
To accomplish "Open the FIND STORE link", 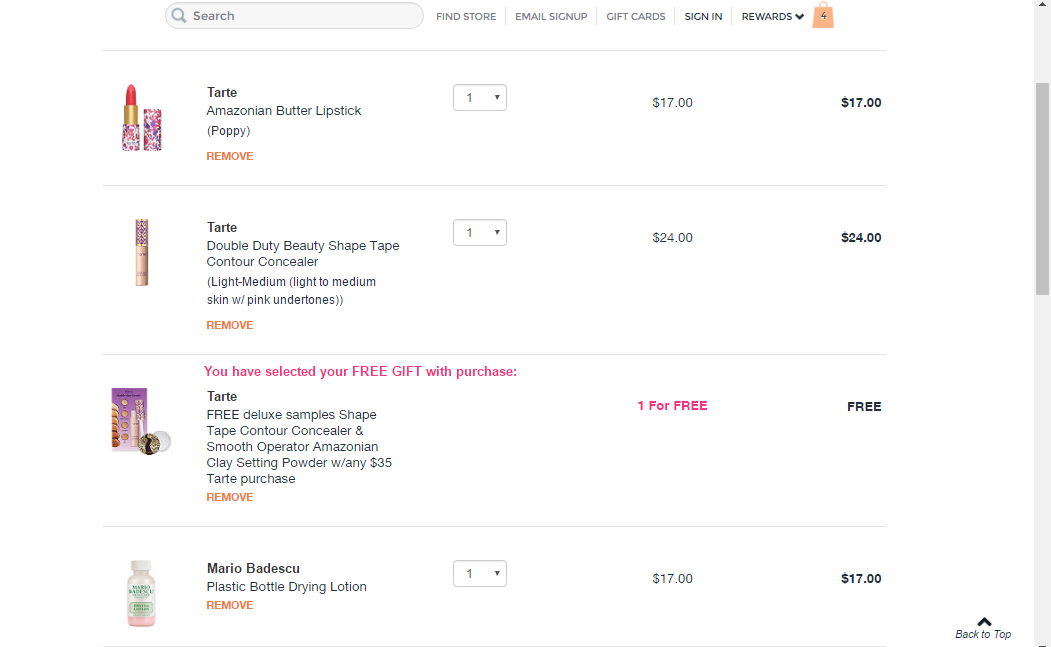I will point(466,16).
